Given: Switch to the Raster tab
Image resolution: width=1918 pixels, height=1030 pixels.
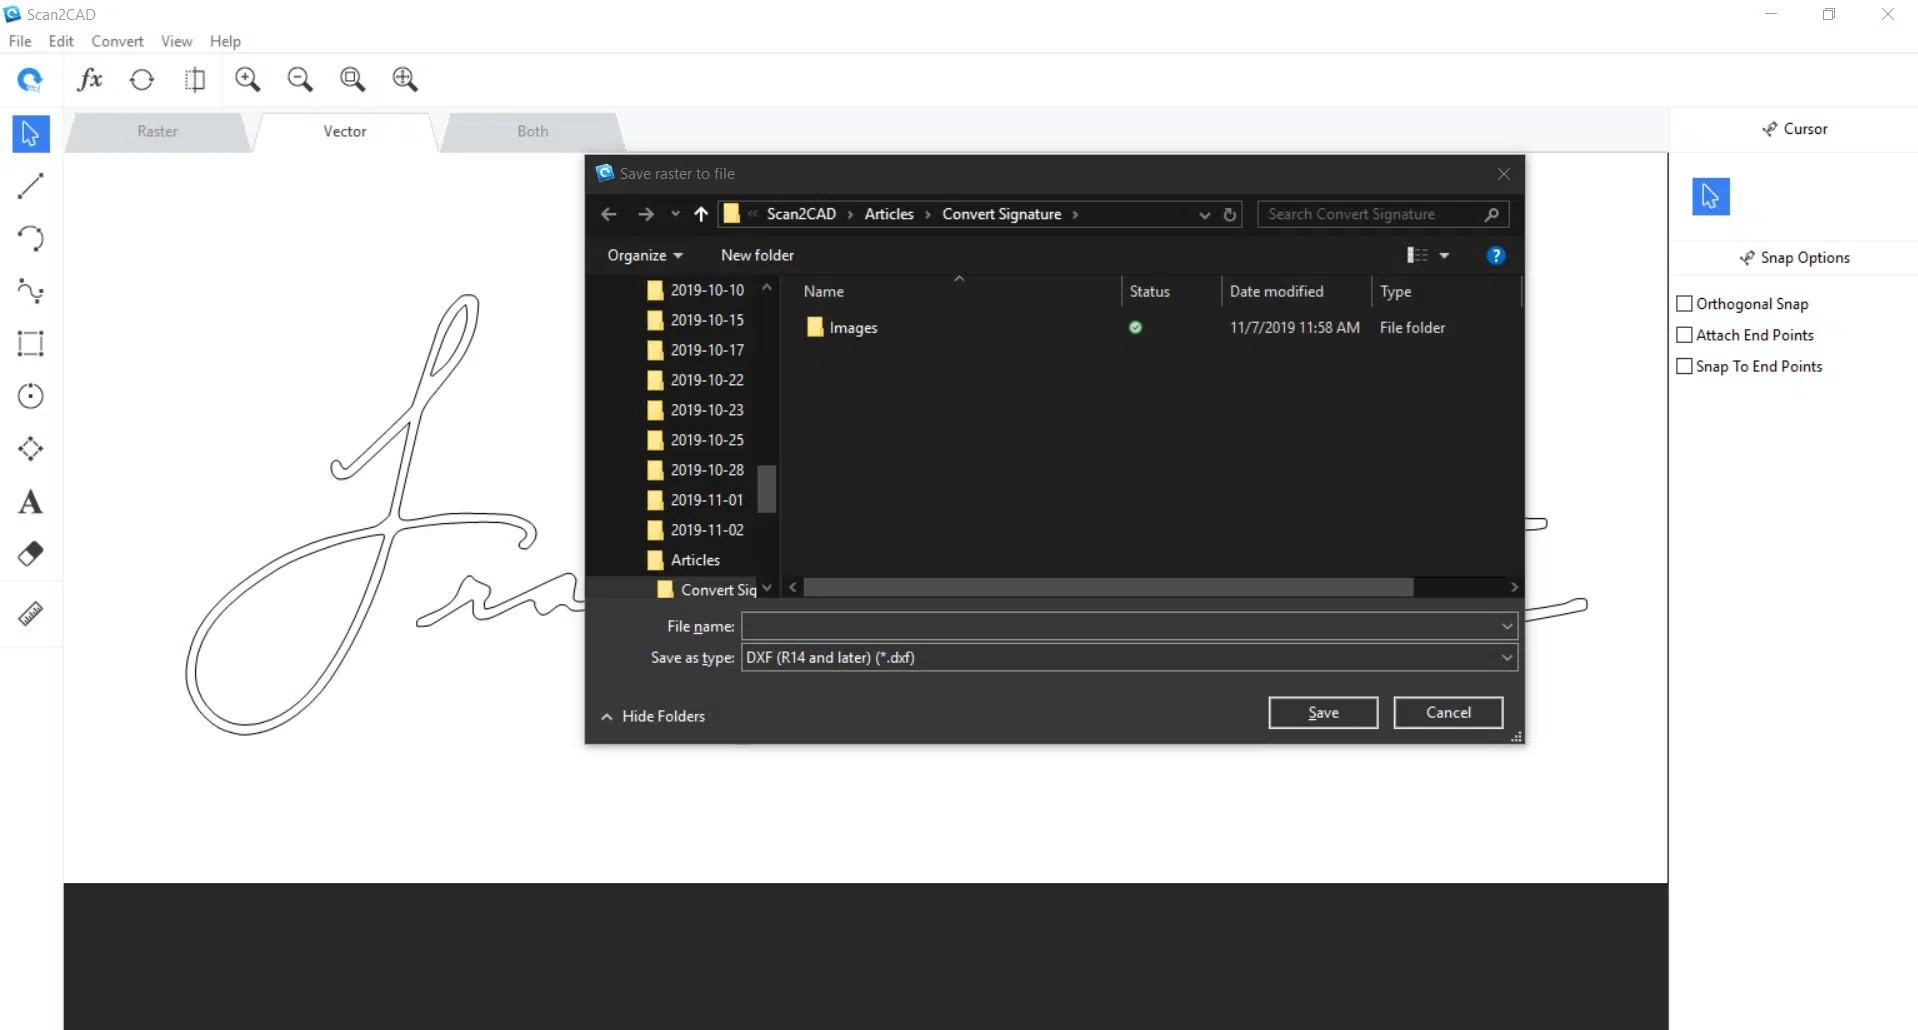Looking at the screenshot, I should click(x=156, y=131).
